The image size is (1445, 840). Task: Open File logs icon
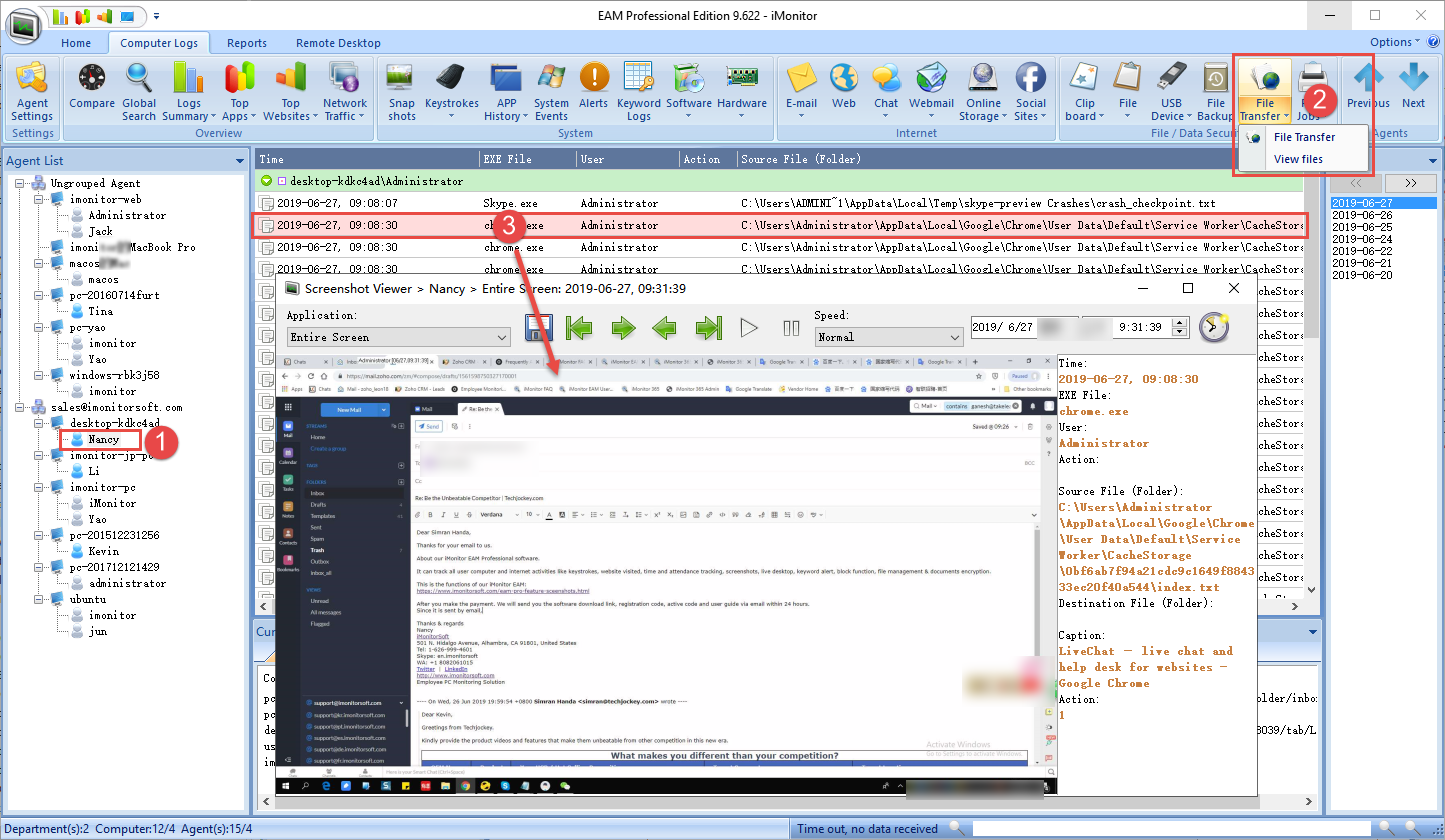coord(1128,91)
